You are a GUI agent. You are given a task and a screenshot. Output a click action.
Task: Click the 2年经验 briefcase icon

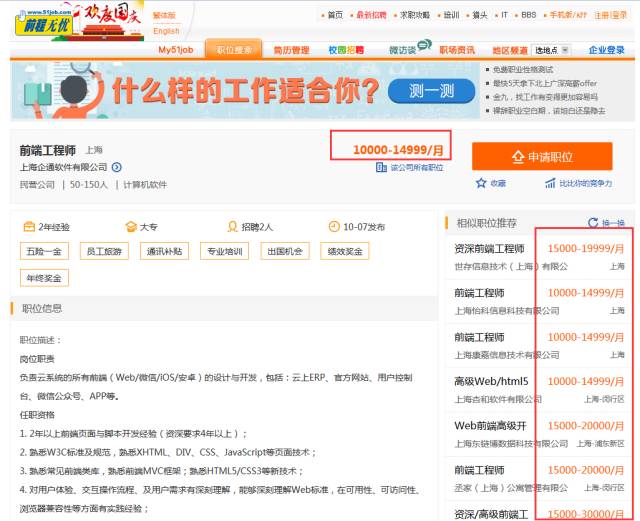tap(29, 227)
